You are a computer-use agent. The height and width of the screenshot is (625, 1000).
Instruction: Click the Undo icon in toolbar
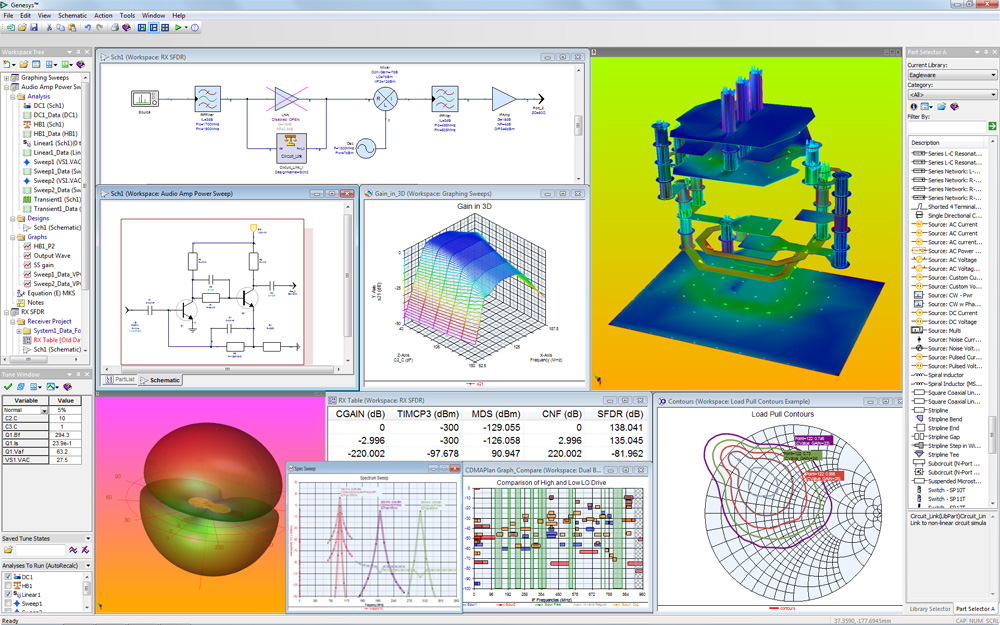coord(88,28)
